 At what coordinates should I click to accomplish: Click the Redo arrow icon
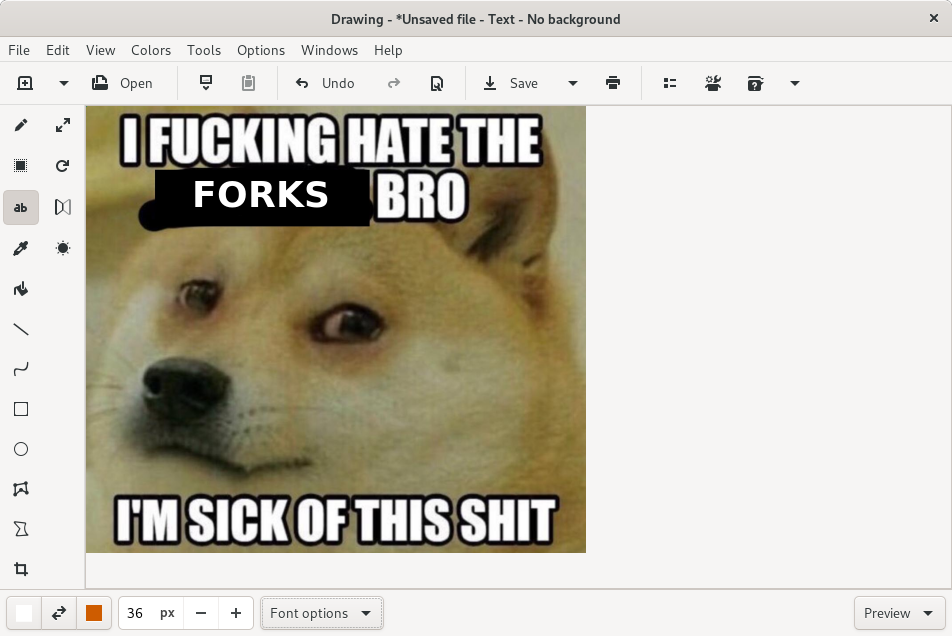click(394, 83)
